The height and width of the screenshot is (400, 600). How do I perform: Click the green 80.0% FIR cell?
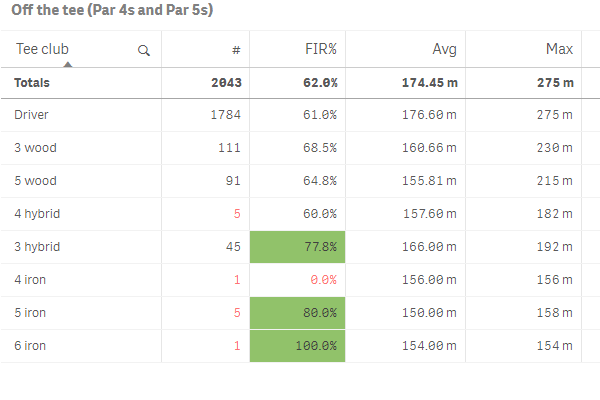point(298,313)
